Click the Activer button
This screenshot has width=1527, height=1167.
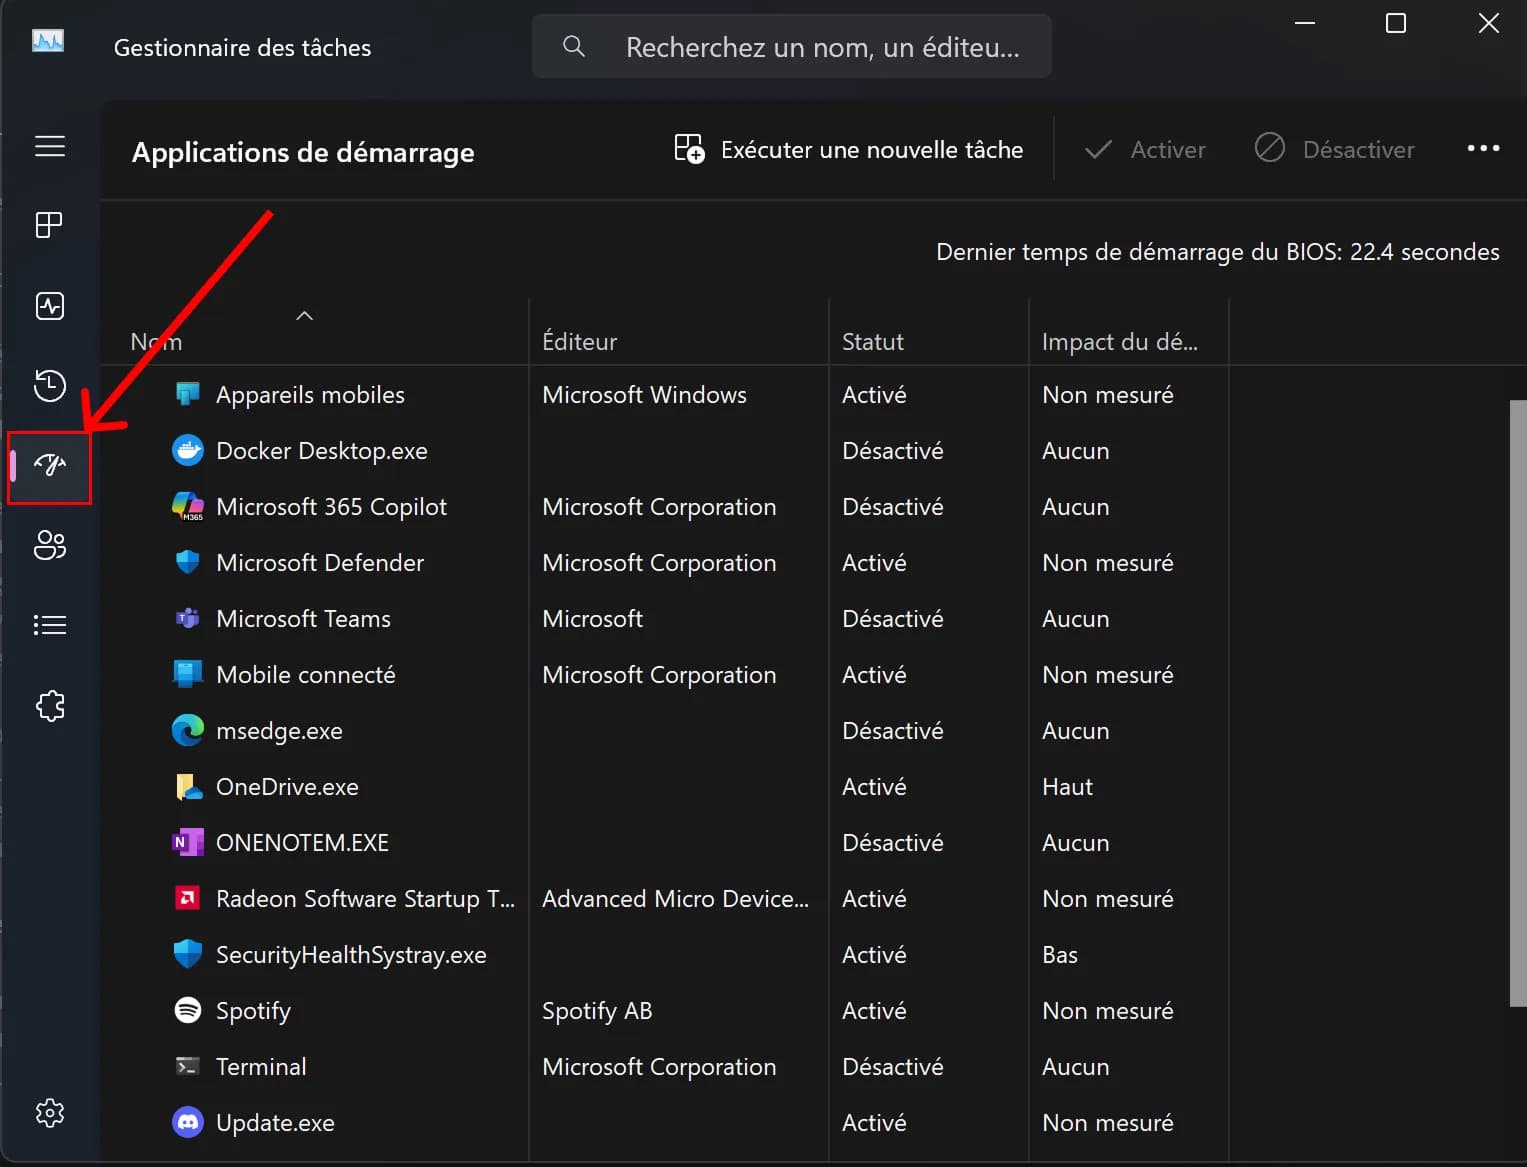1146,150
